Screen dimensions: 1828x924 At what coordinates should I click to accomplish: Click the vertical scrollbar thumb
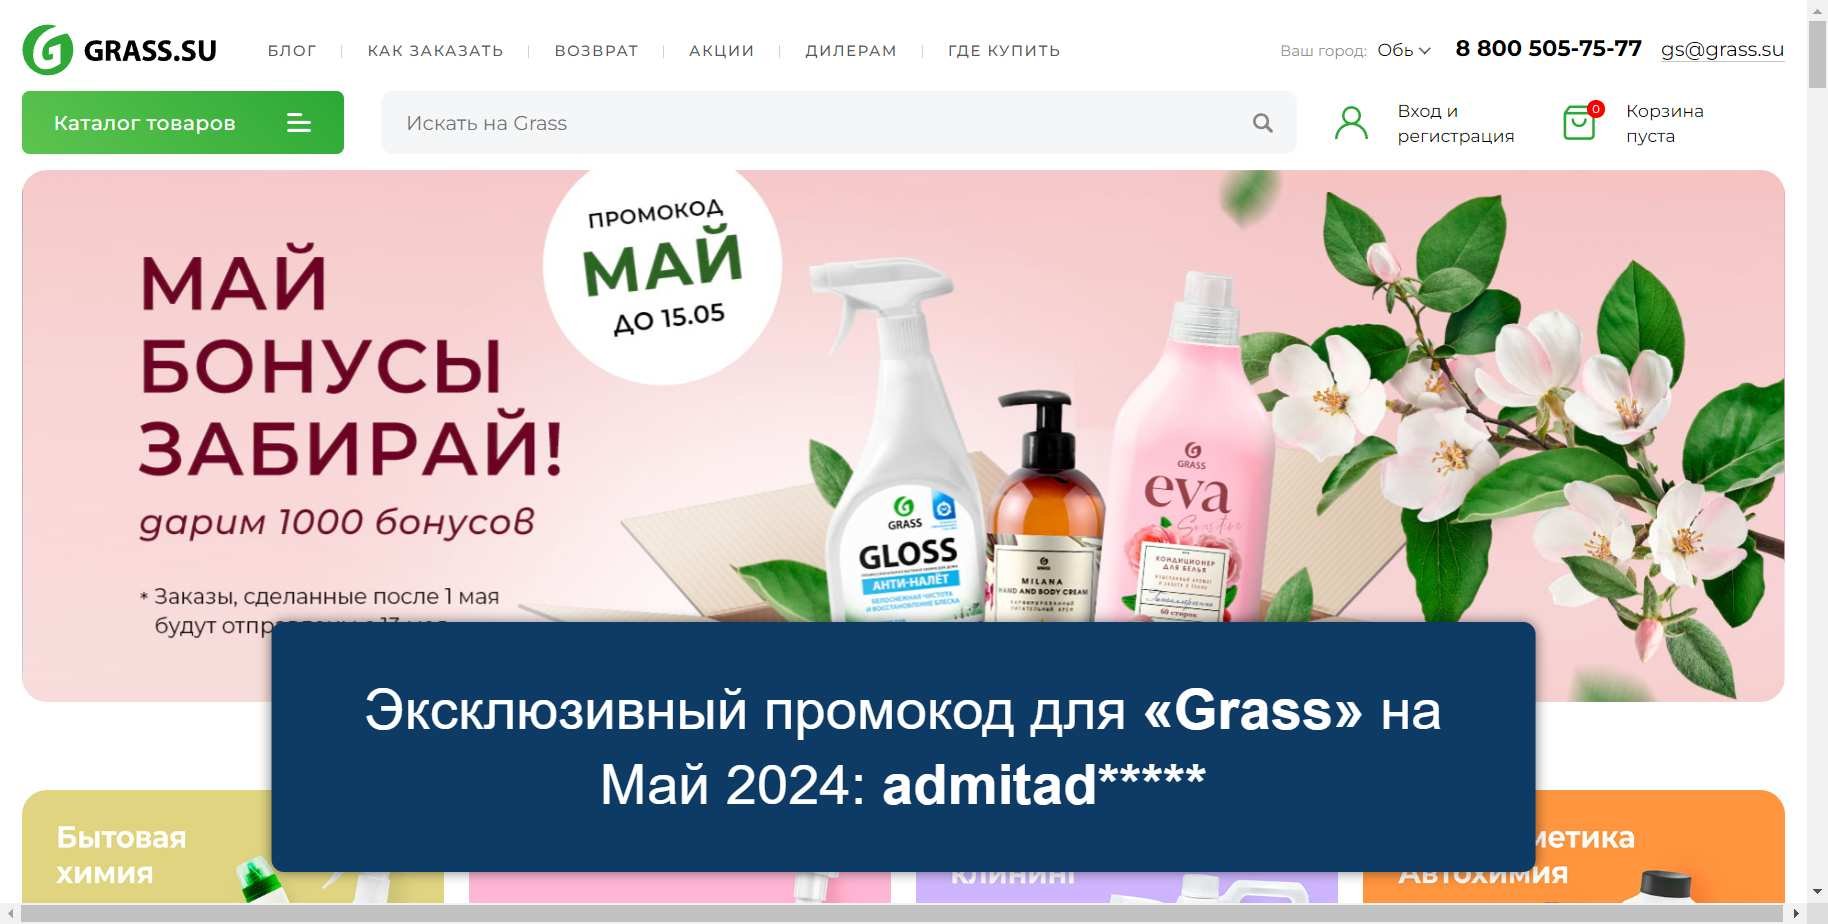point(1817,55)
